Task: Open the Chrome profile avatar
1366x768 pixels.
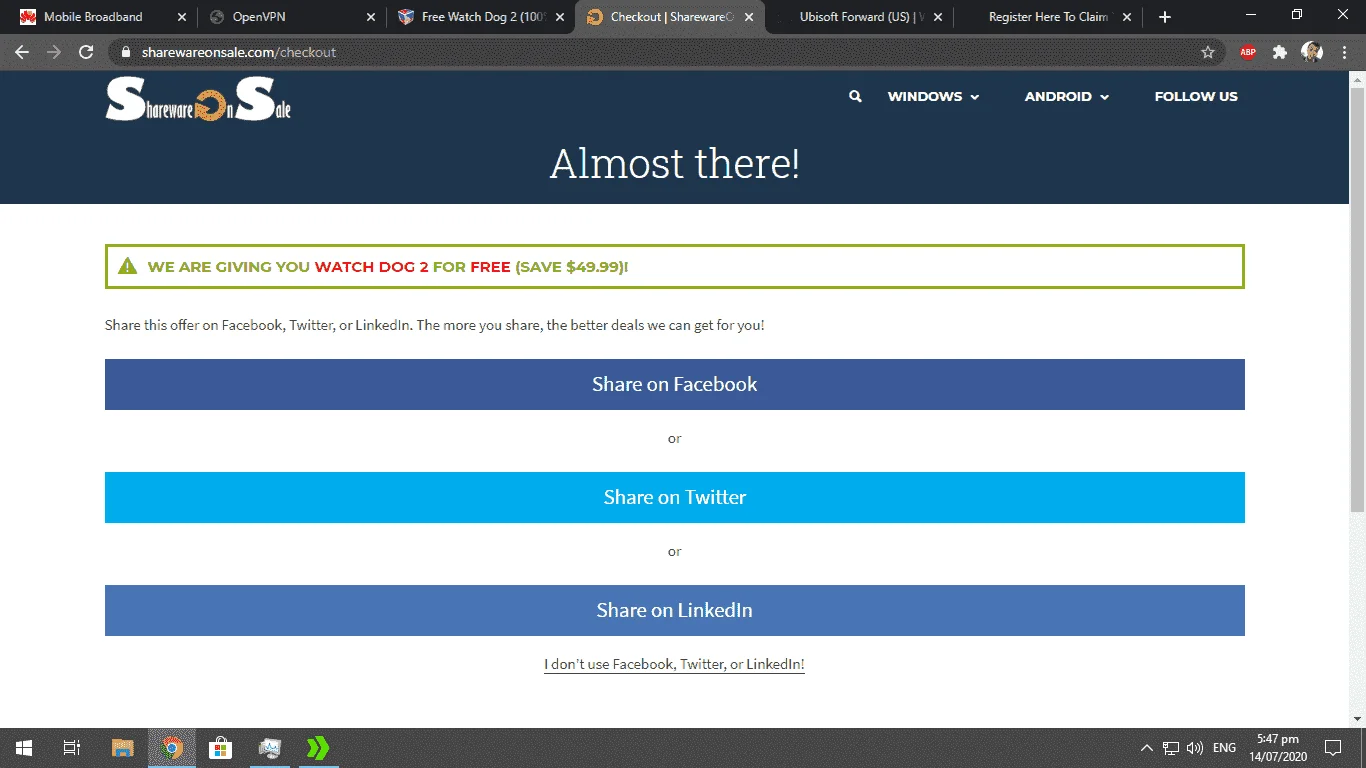Action: point(1312,52)
